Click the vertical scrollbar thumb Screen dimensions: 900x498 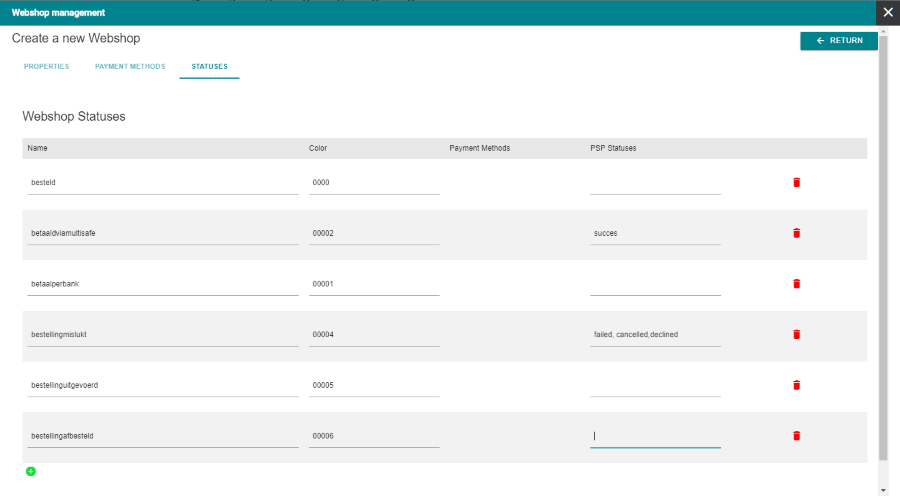click(883, 247)
